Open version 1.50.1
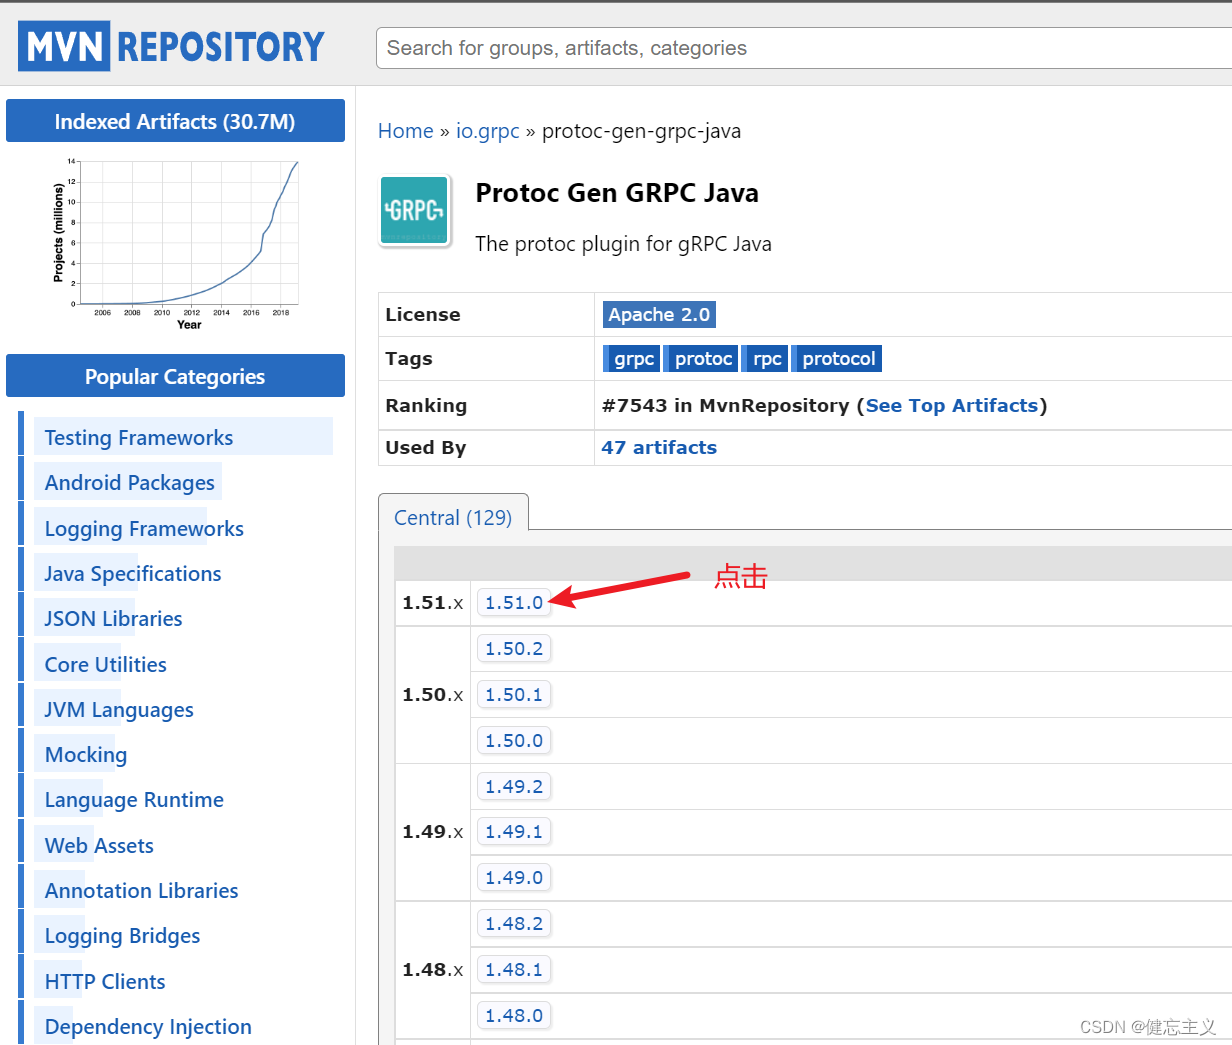 click(x=514, y=695)
